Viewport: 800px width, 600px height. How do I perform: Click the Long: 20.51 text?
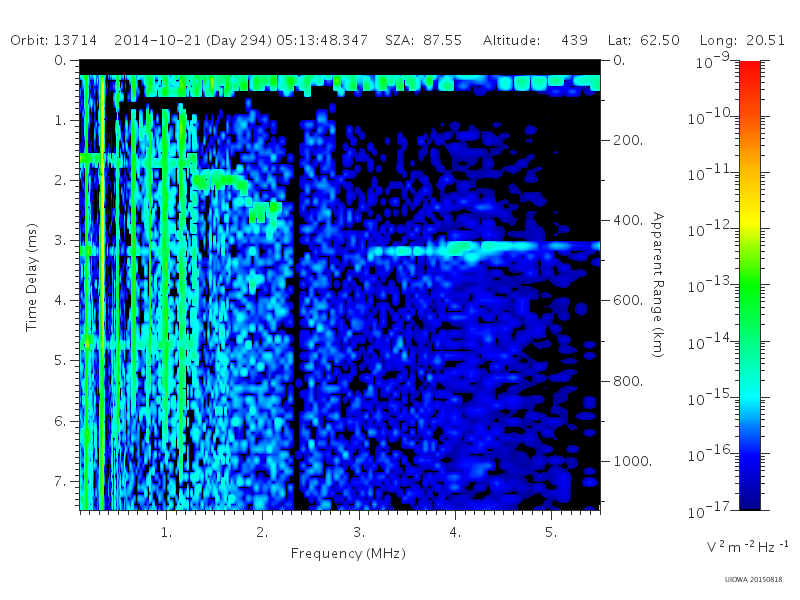[x=742, y=40]
